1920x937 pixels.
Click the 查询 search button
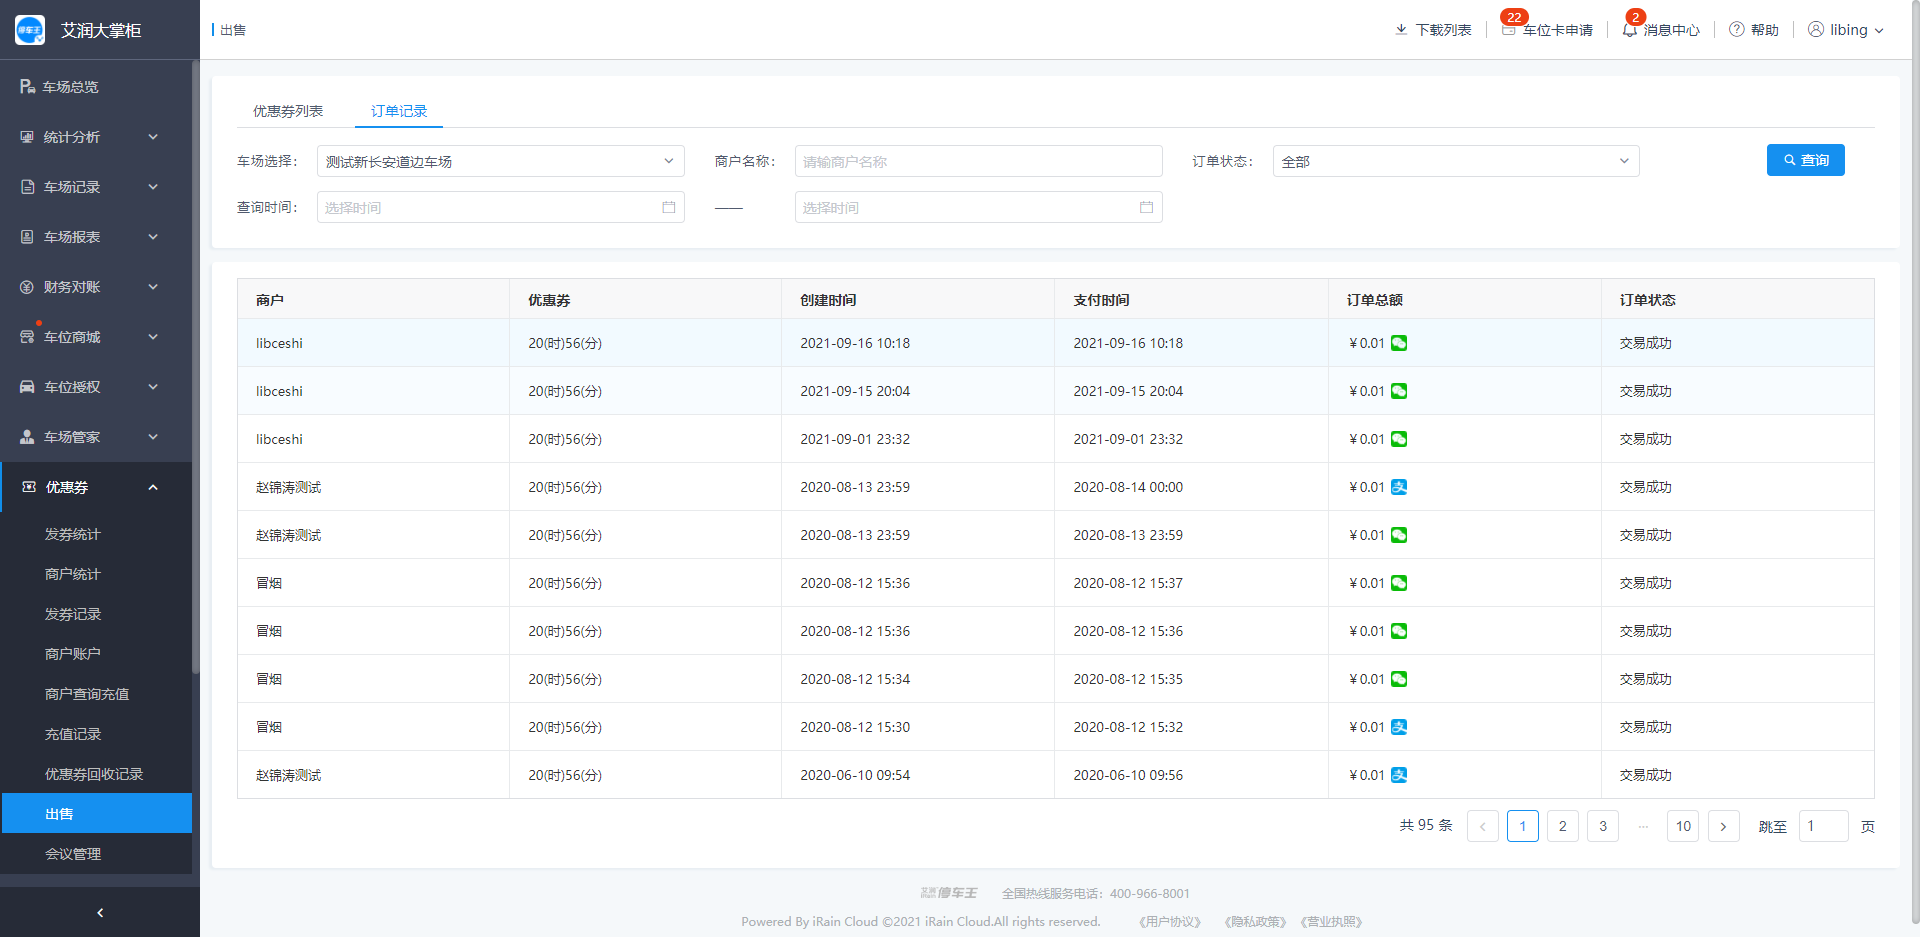click(1805, 160)
